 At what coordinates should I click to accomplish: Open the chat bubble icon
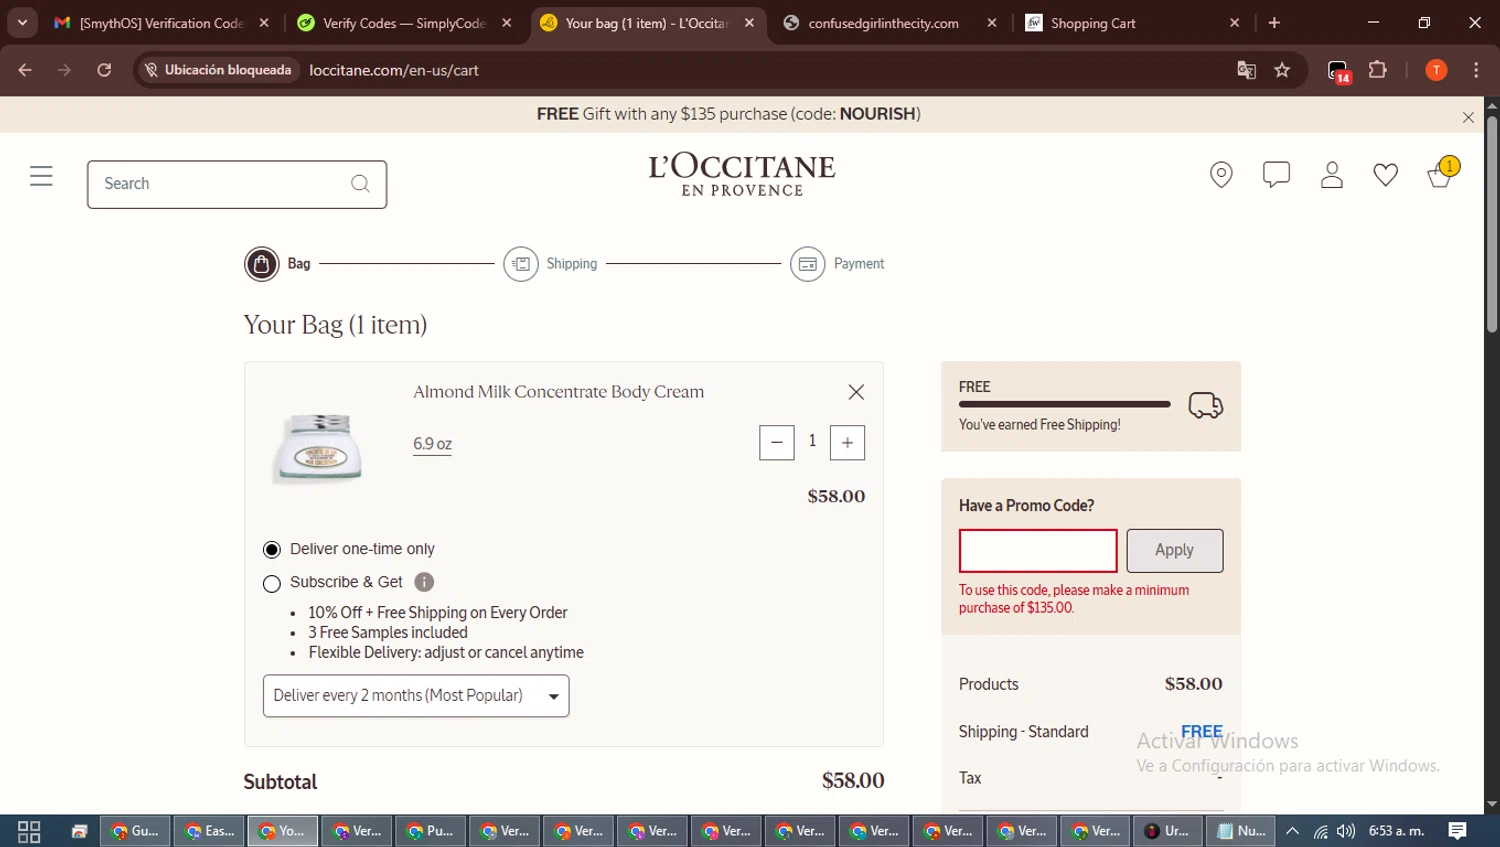click(1276, 175)
